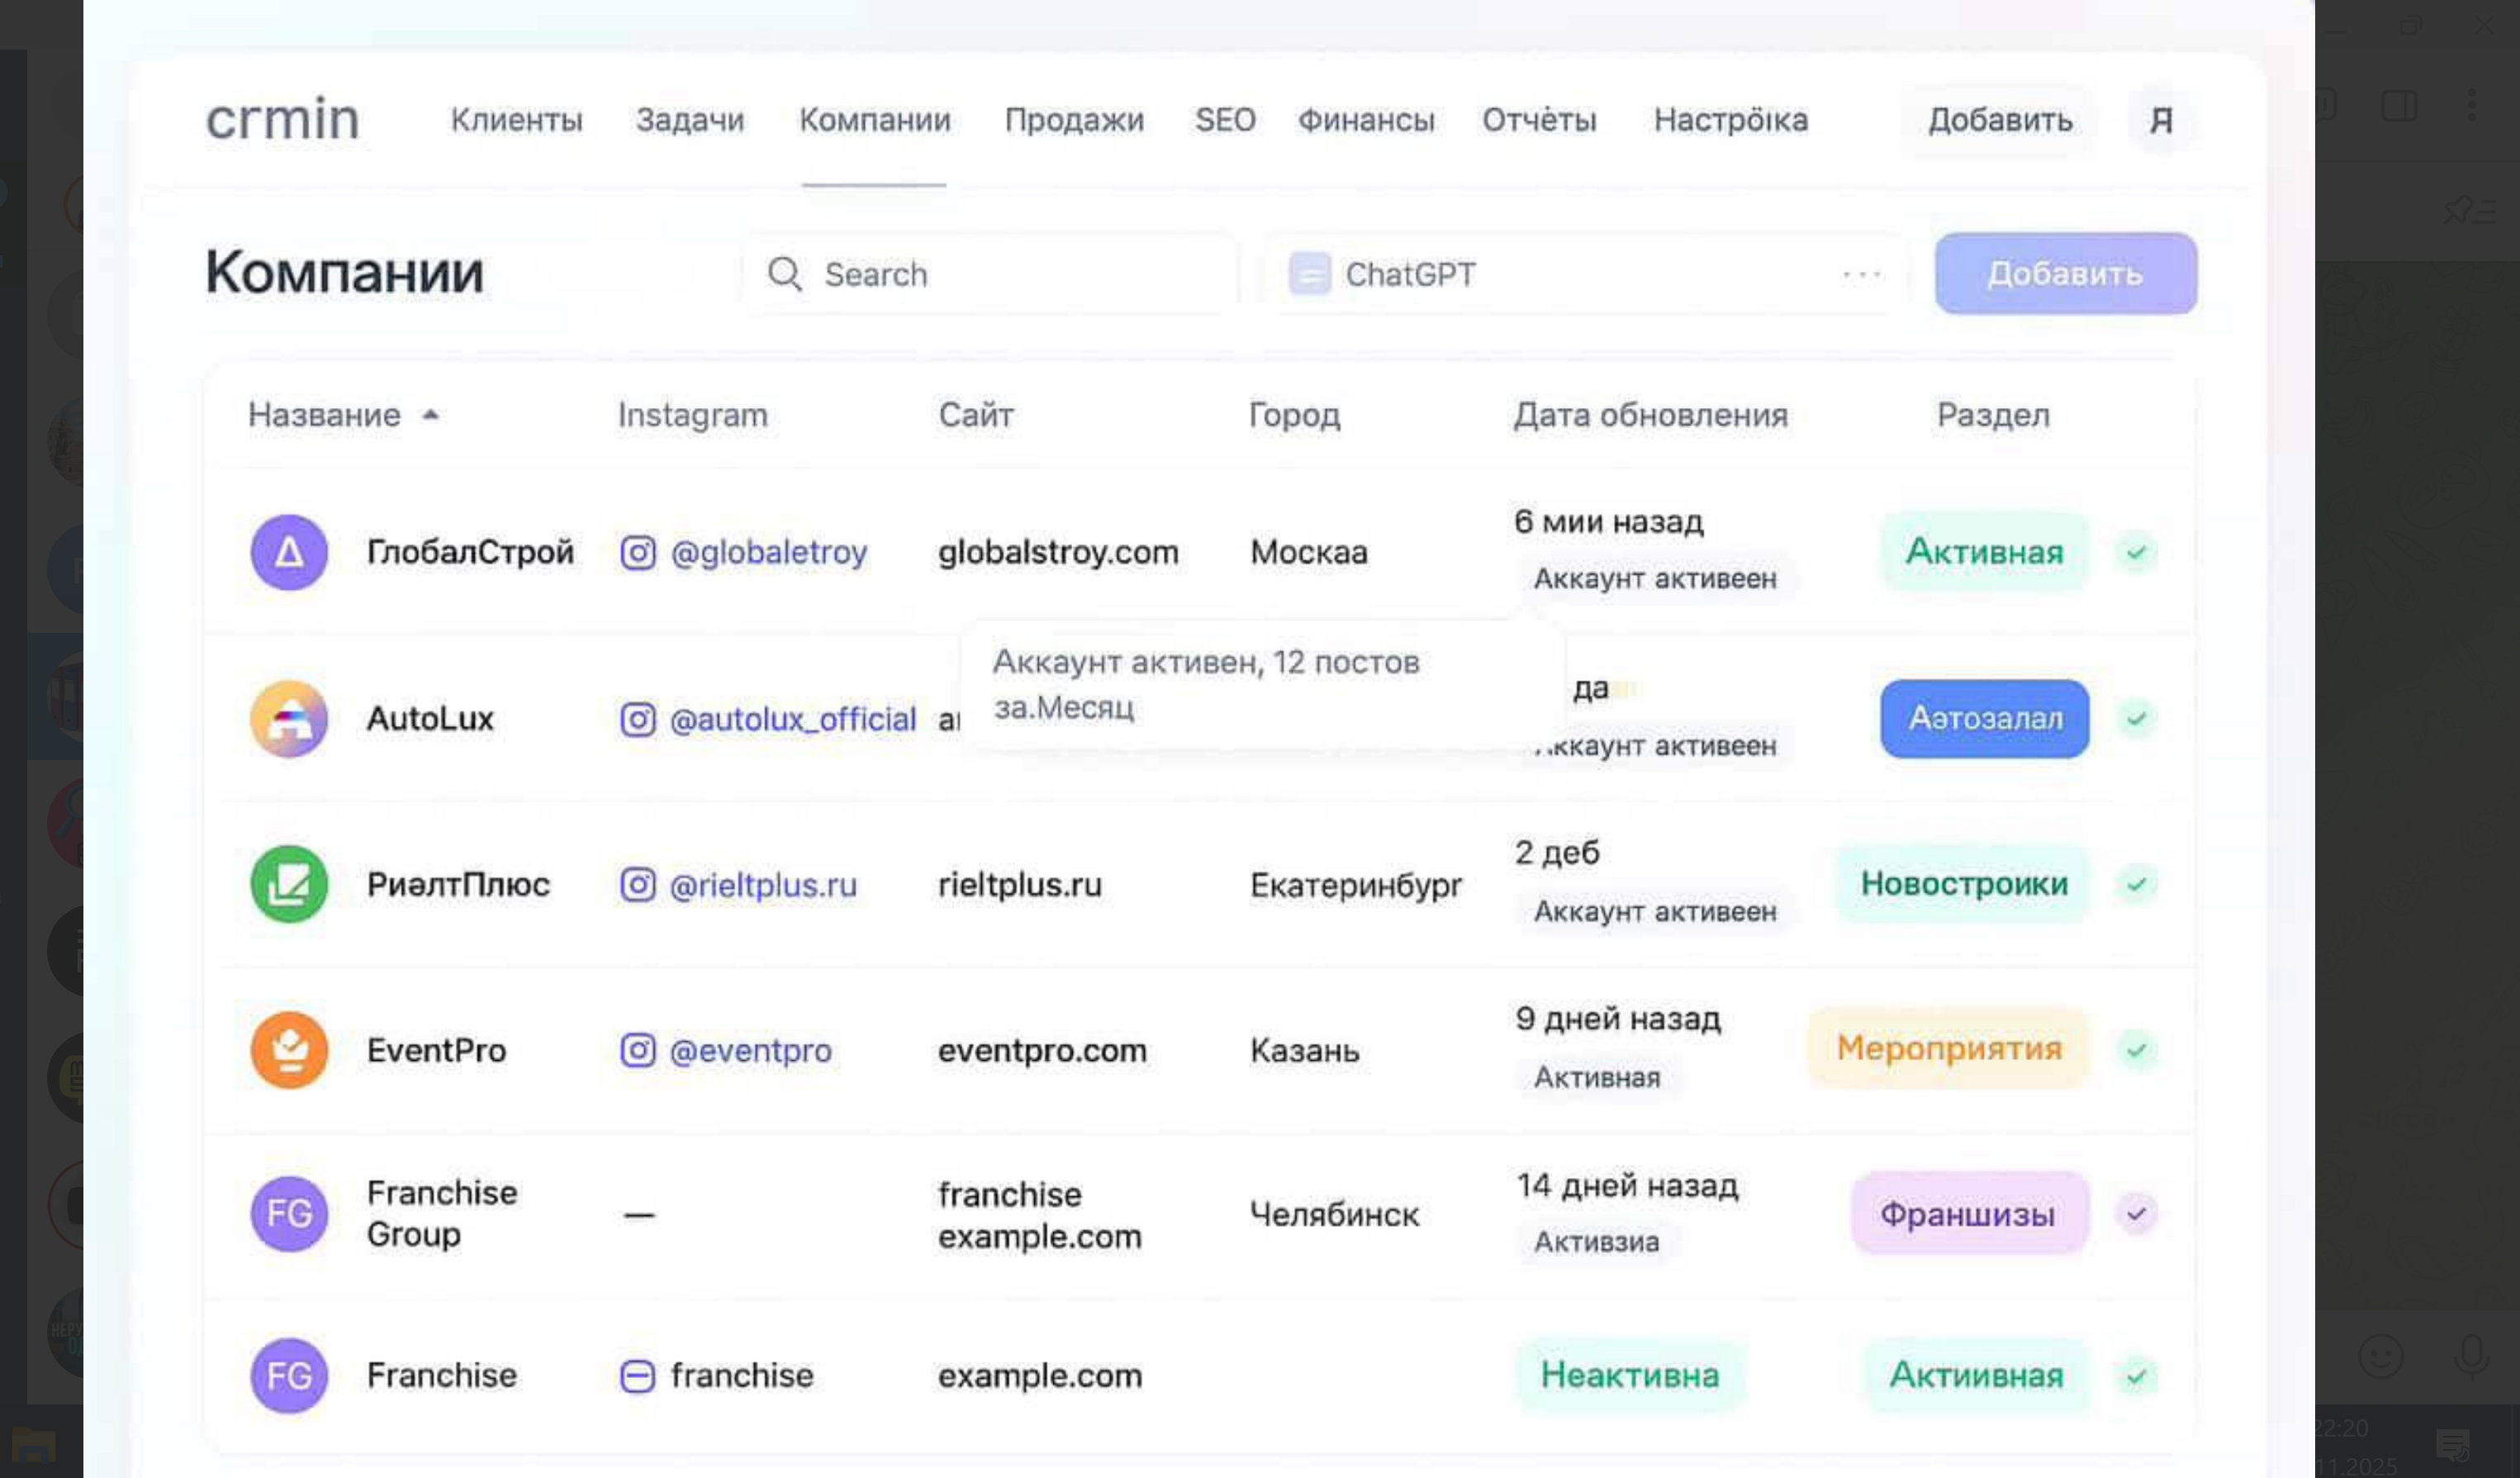Select the EventPro orange avatar icon
The height and width of the screenshot is (1478, 2520).
tap(289, 1050)
